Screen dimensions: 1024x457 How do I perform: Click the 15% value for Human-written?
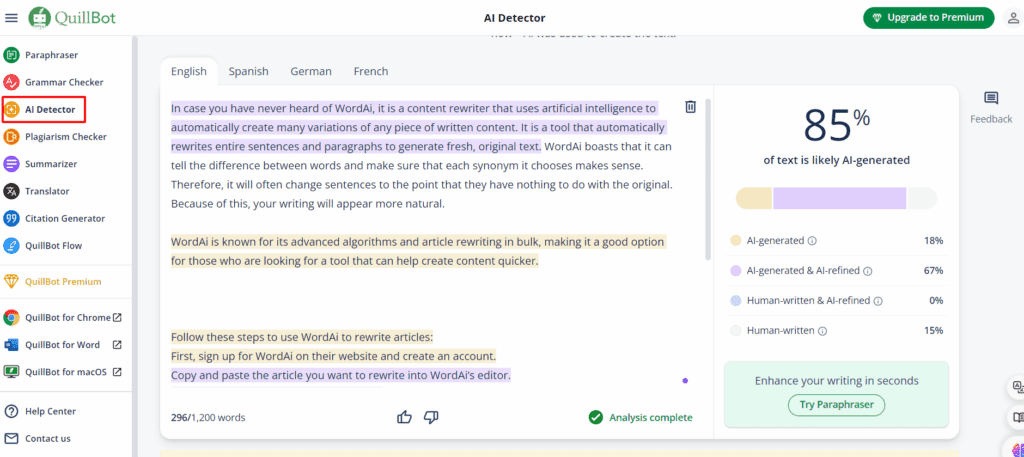(933, 331)
